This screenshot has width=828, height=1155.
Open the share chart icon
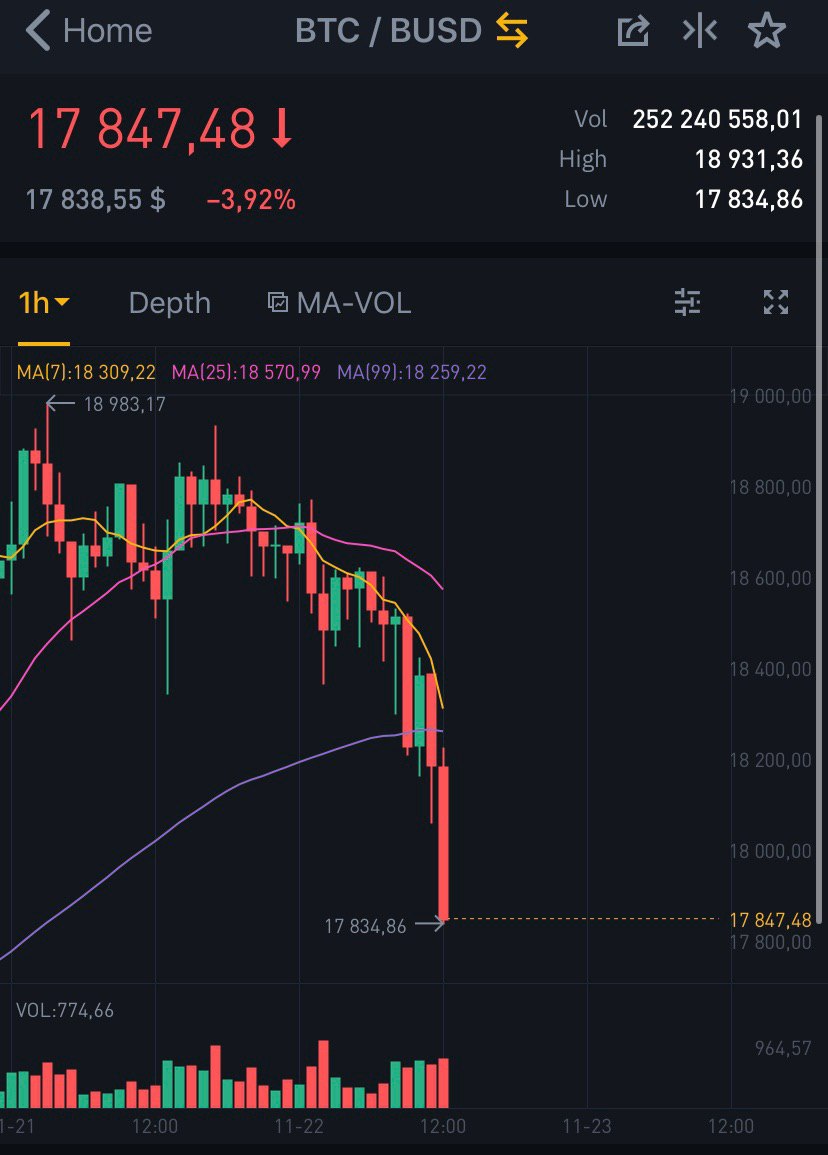pyautogui.click(x=633, y=31)
